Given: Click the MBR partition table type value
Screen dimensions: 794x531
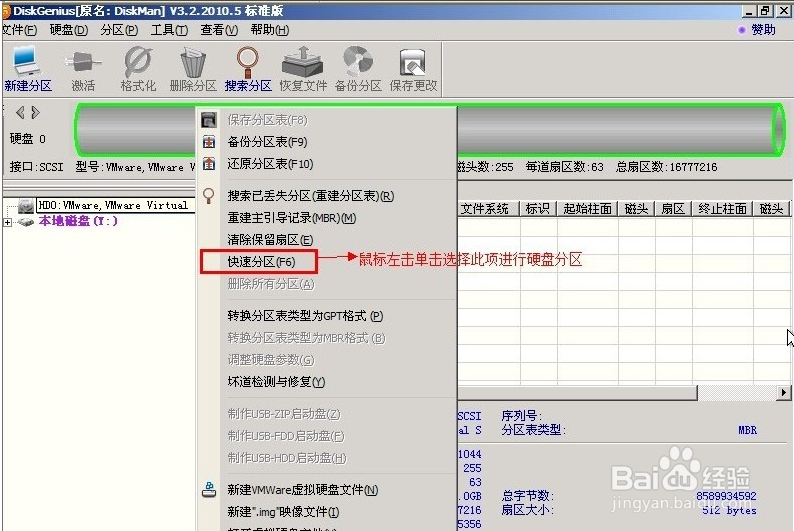Looking at the screenshot, I should (747, 430).
